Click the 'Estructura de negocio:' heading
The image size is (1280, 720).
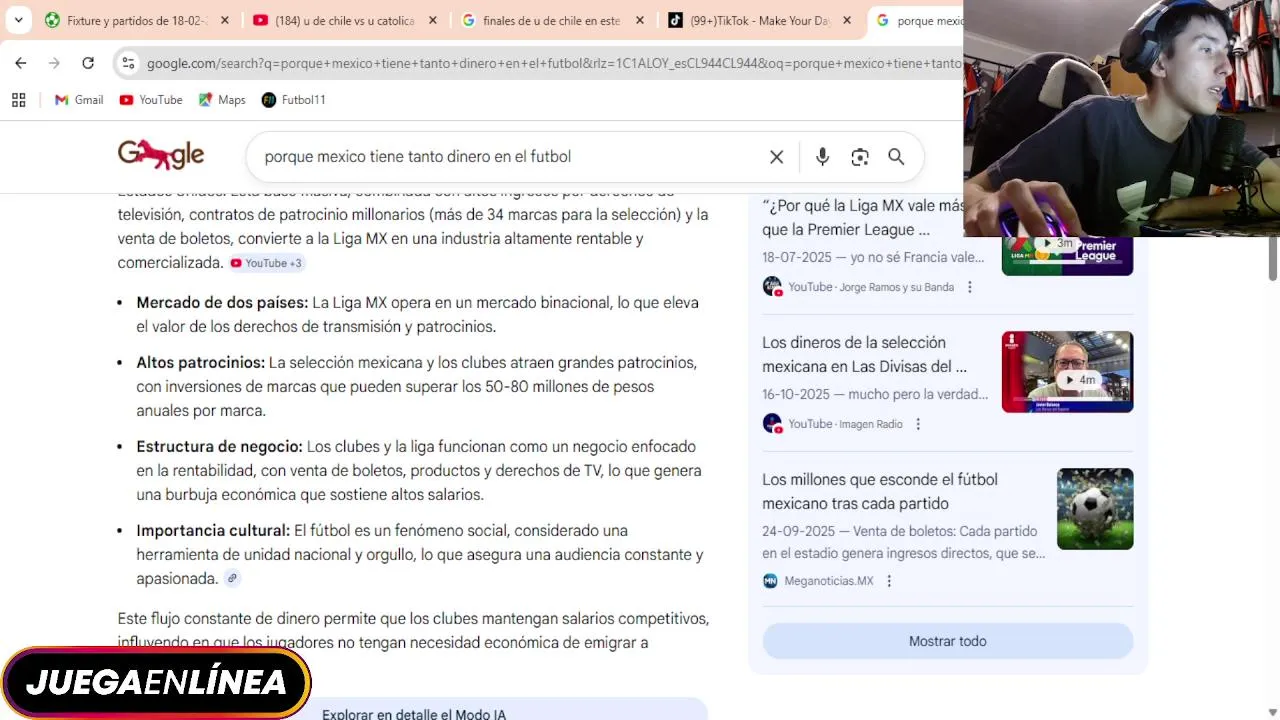[219, 446]
